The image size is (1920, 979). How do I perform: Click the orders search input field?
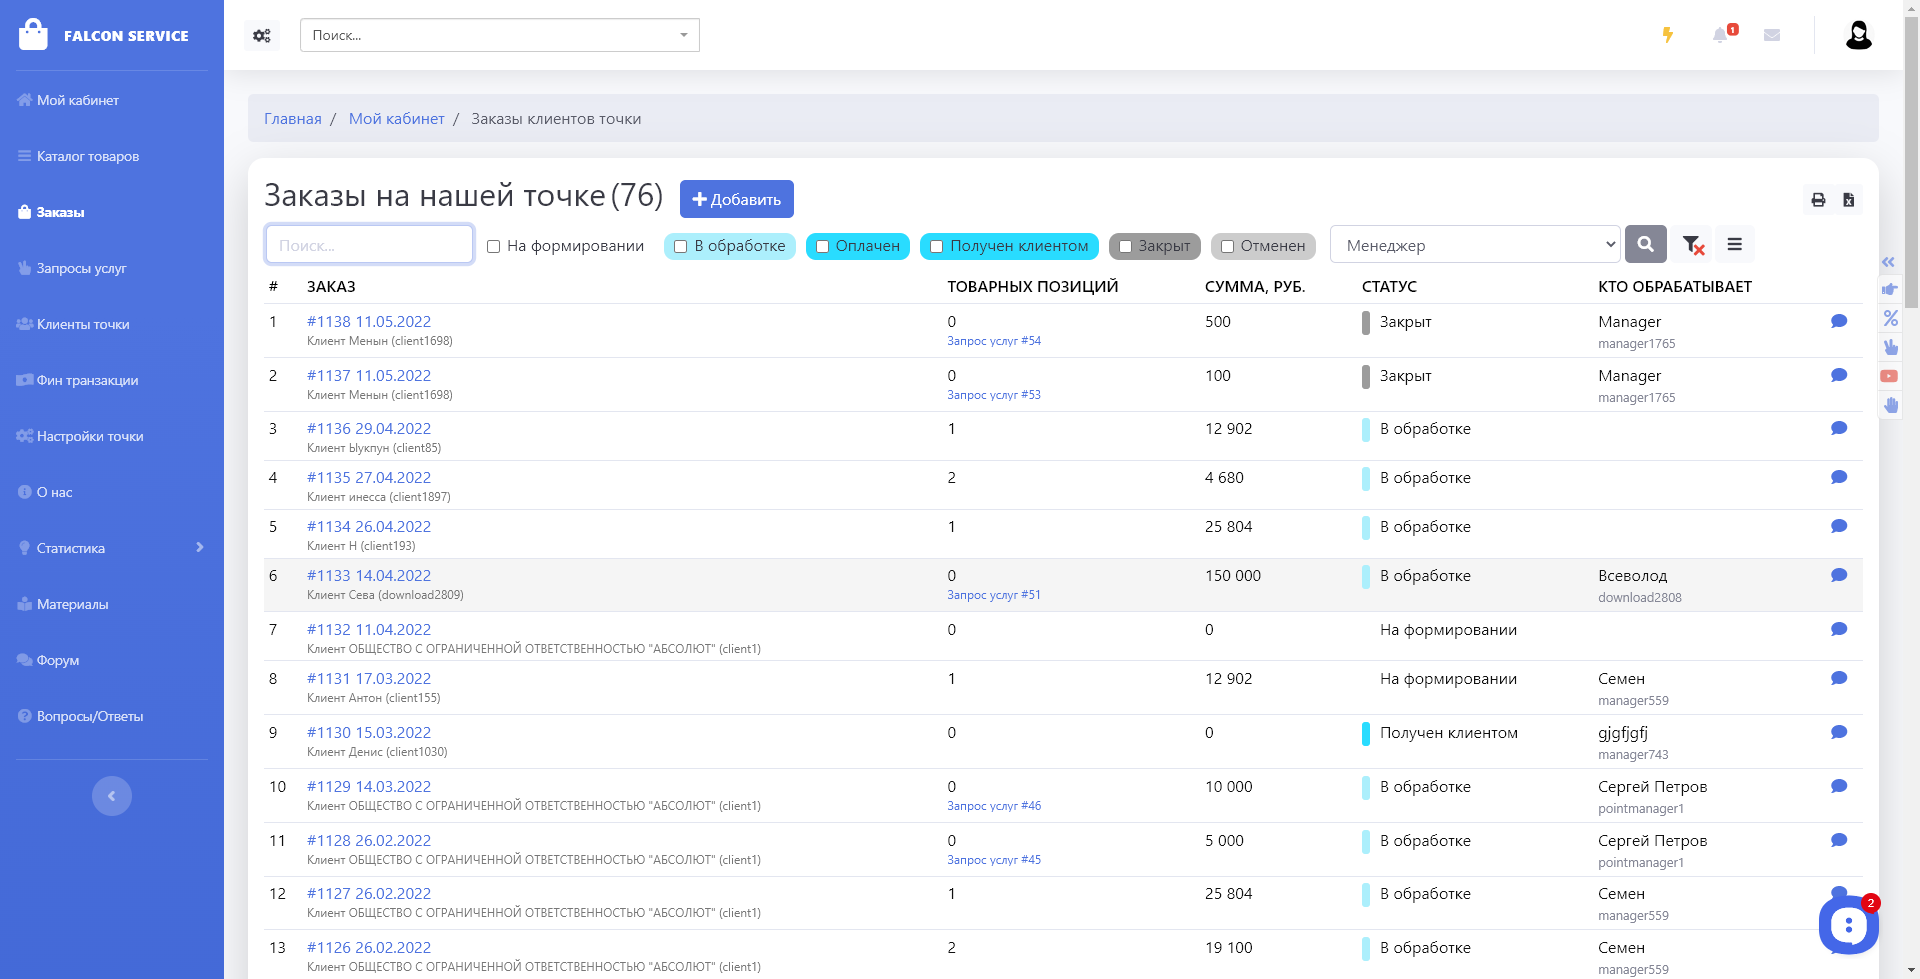(369, 245)
